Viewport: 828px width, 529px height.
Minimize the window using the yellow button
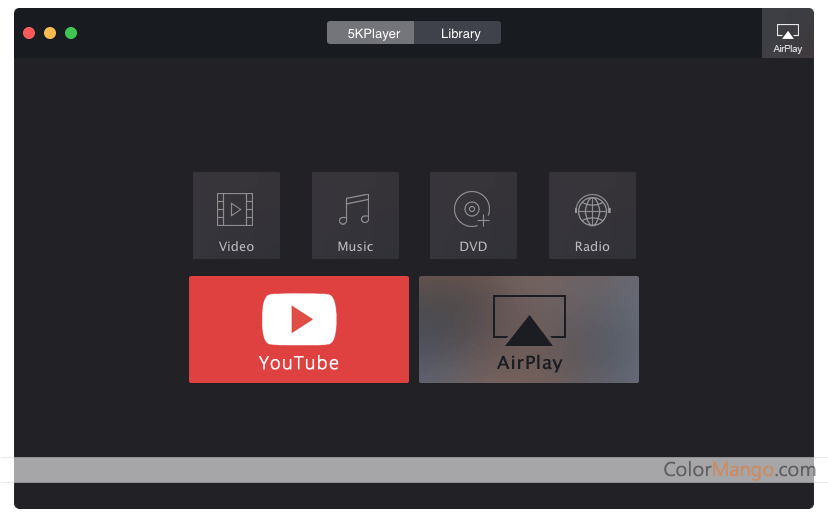[50, 33]
